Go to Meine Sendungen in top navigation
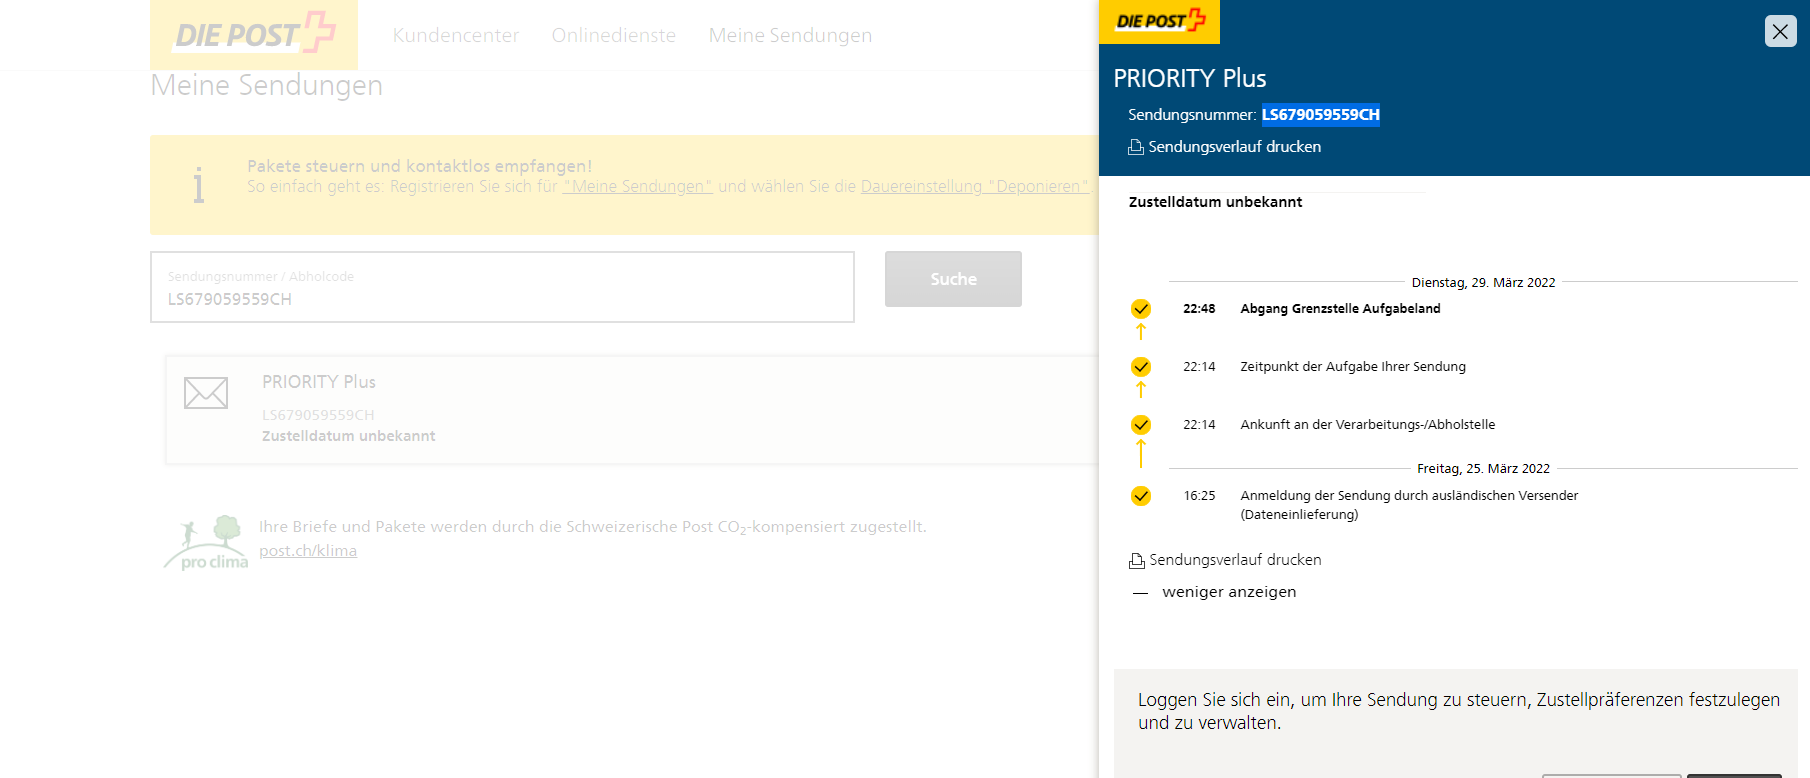1810x778 pixels. coord(790,36)
